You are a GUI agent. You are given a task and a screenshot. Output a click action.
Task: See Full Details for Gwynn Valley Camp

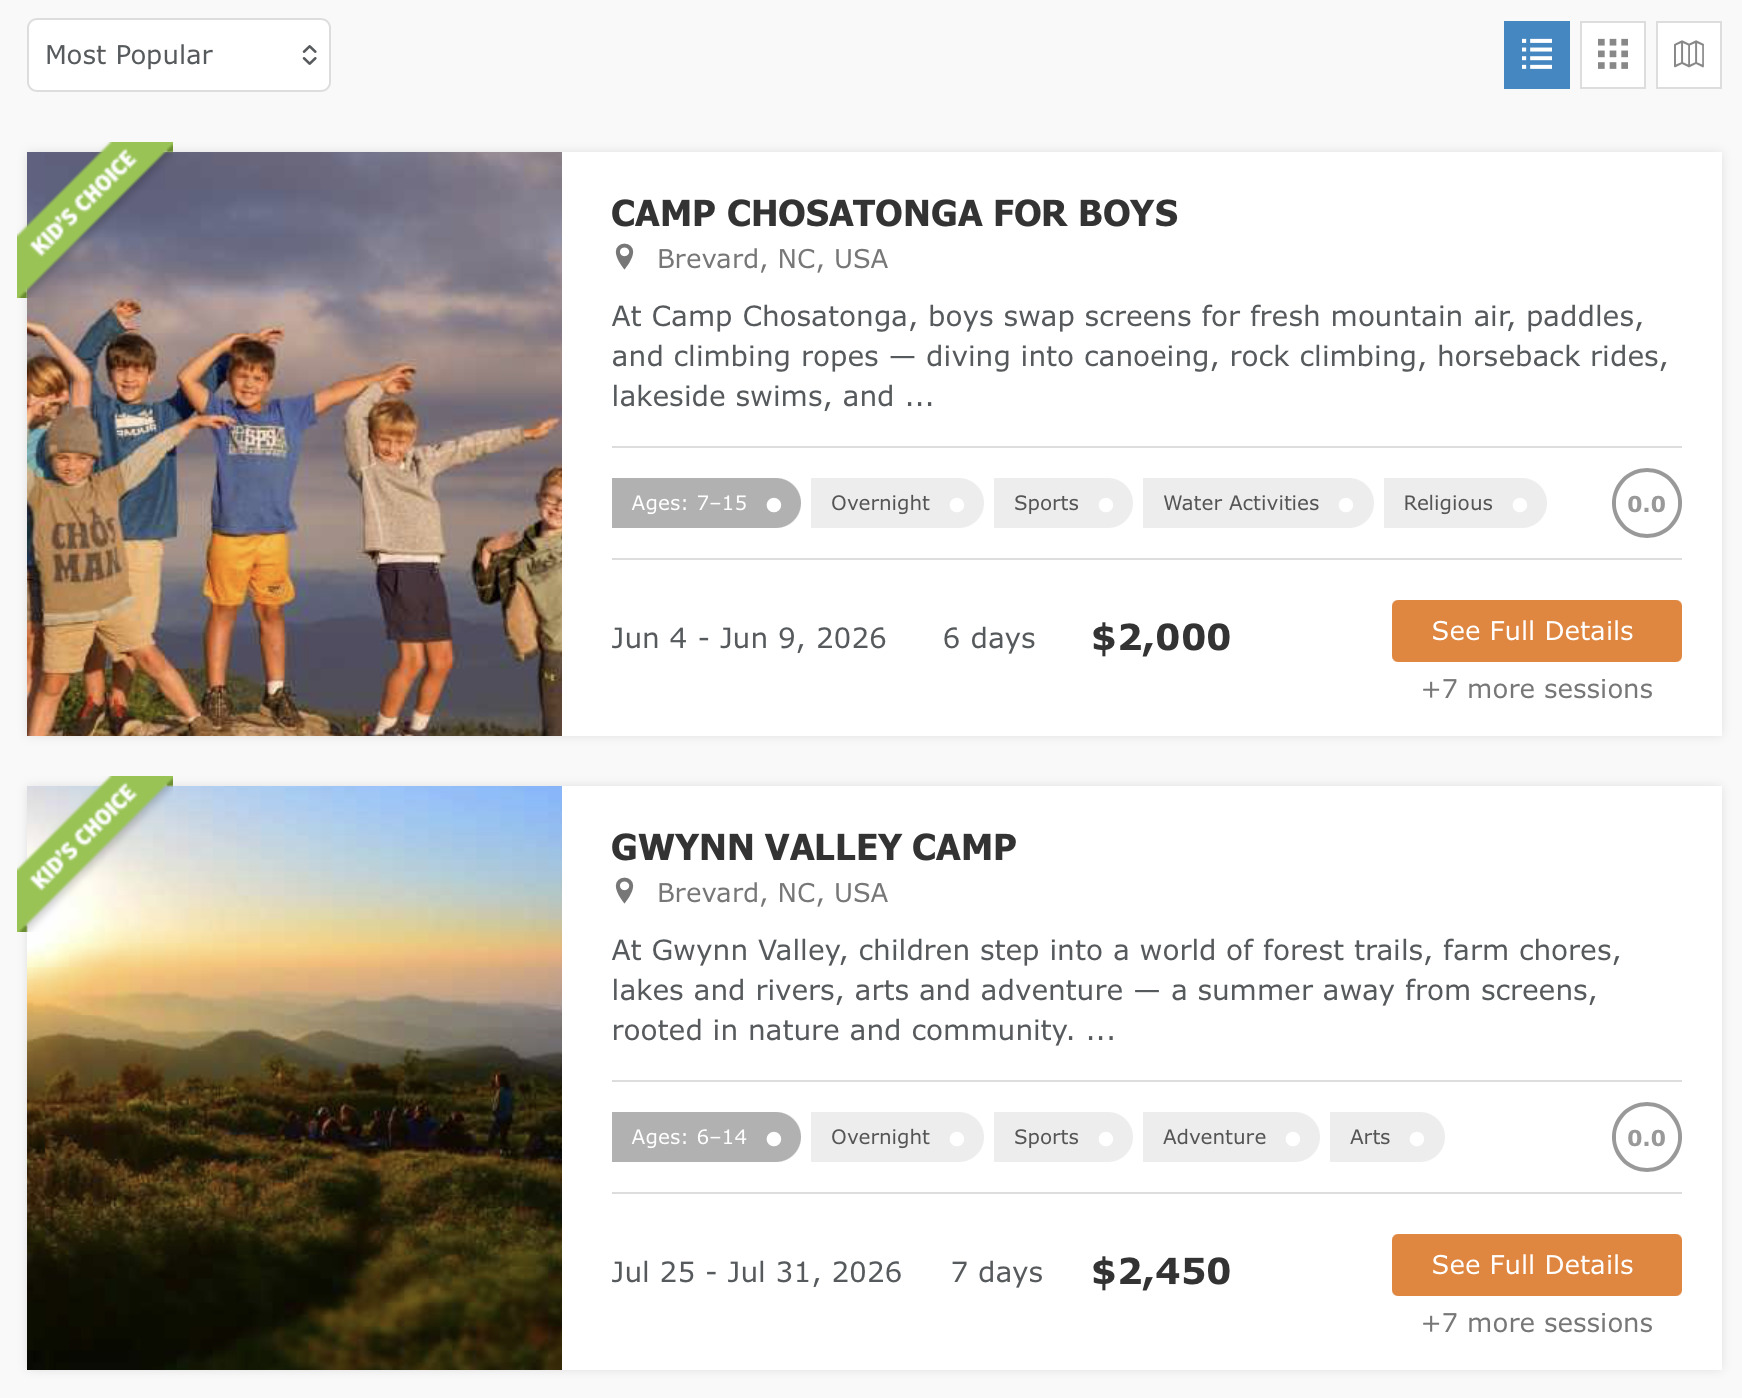pos(1536,1265)
